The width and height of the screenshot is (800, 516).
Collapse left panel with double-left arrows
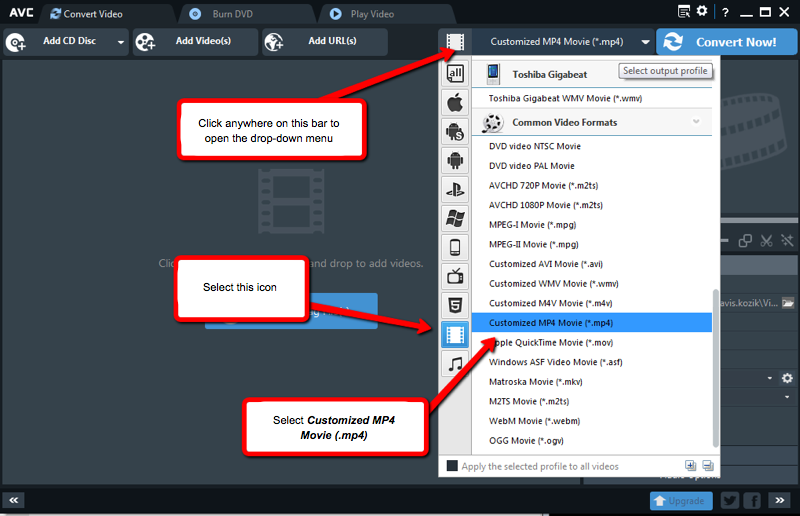(x=14, y=500)
